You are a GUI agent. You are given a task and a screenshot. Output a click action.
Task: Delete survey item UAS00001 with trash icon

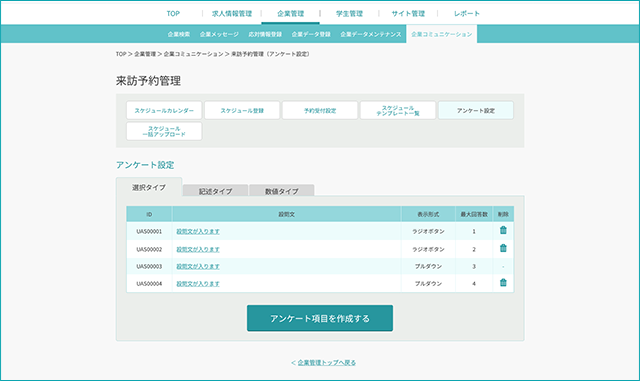pos(503,231)
